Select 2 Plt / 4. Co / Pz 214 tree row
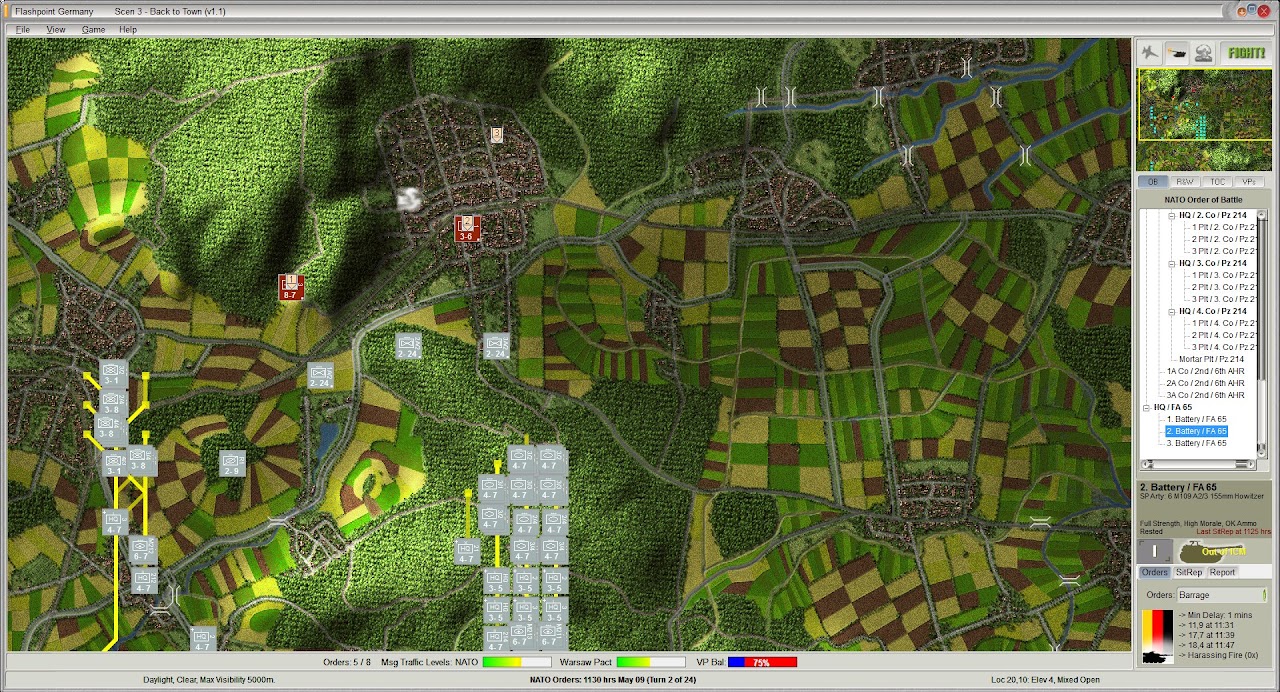The height and width of the screenshot is (692, 1280). pos(1223,335)
